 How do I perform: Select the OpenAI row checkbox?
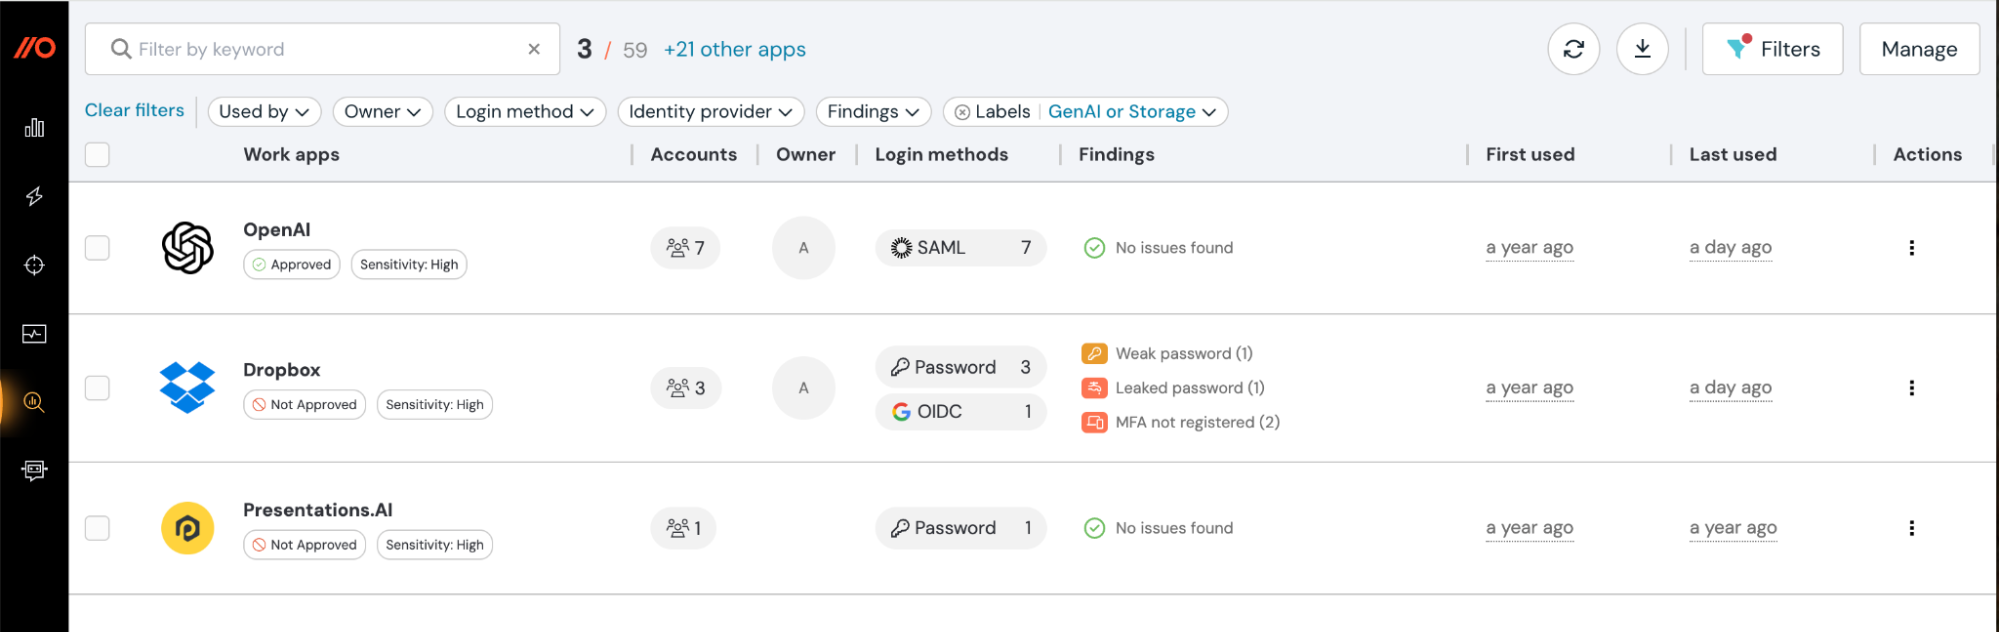tap(97, 248)
